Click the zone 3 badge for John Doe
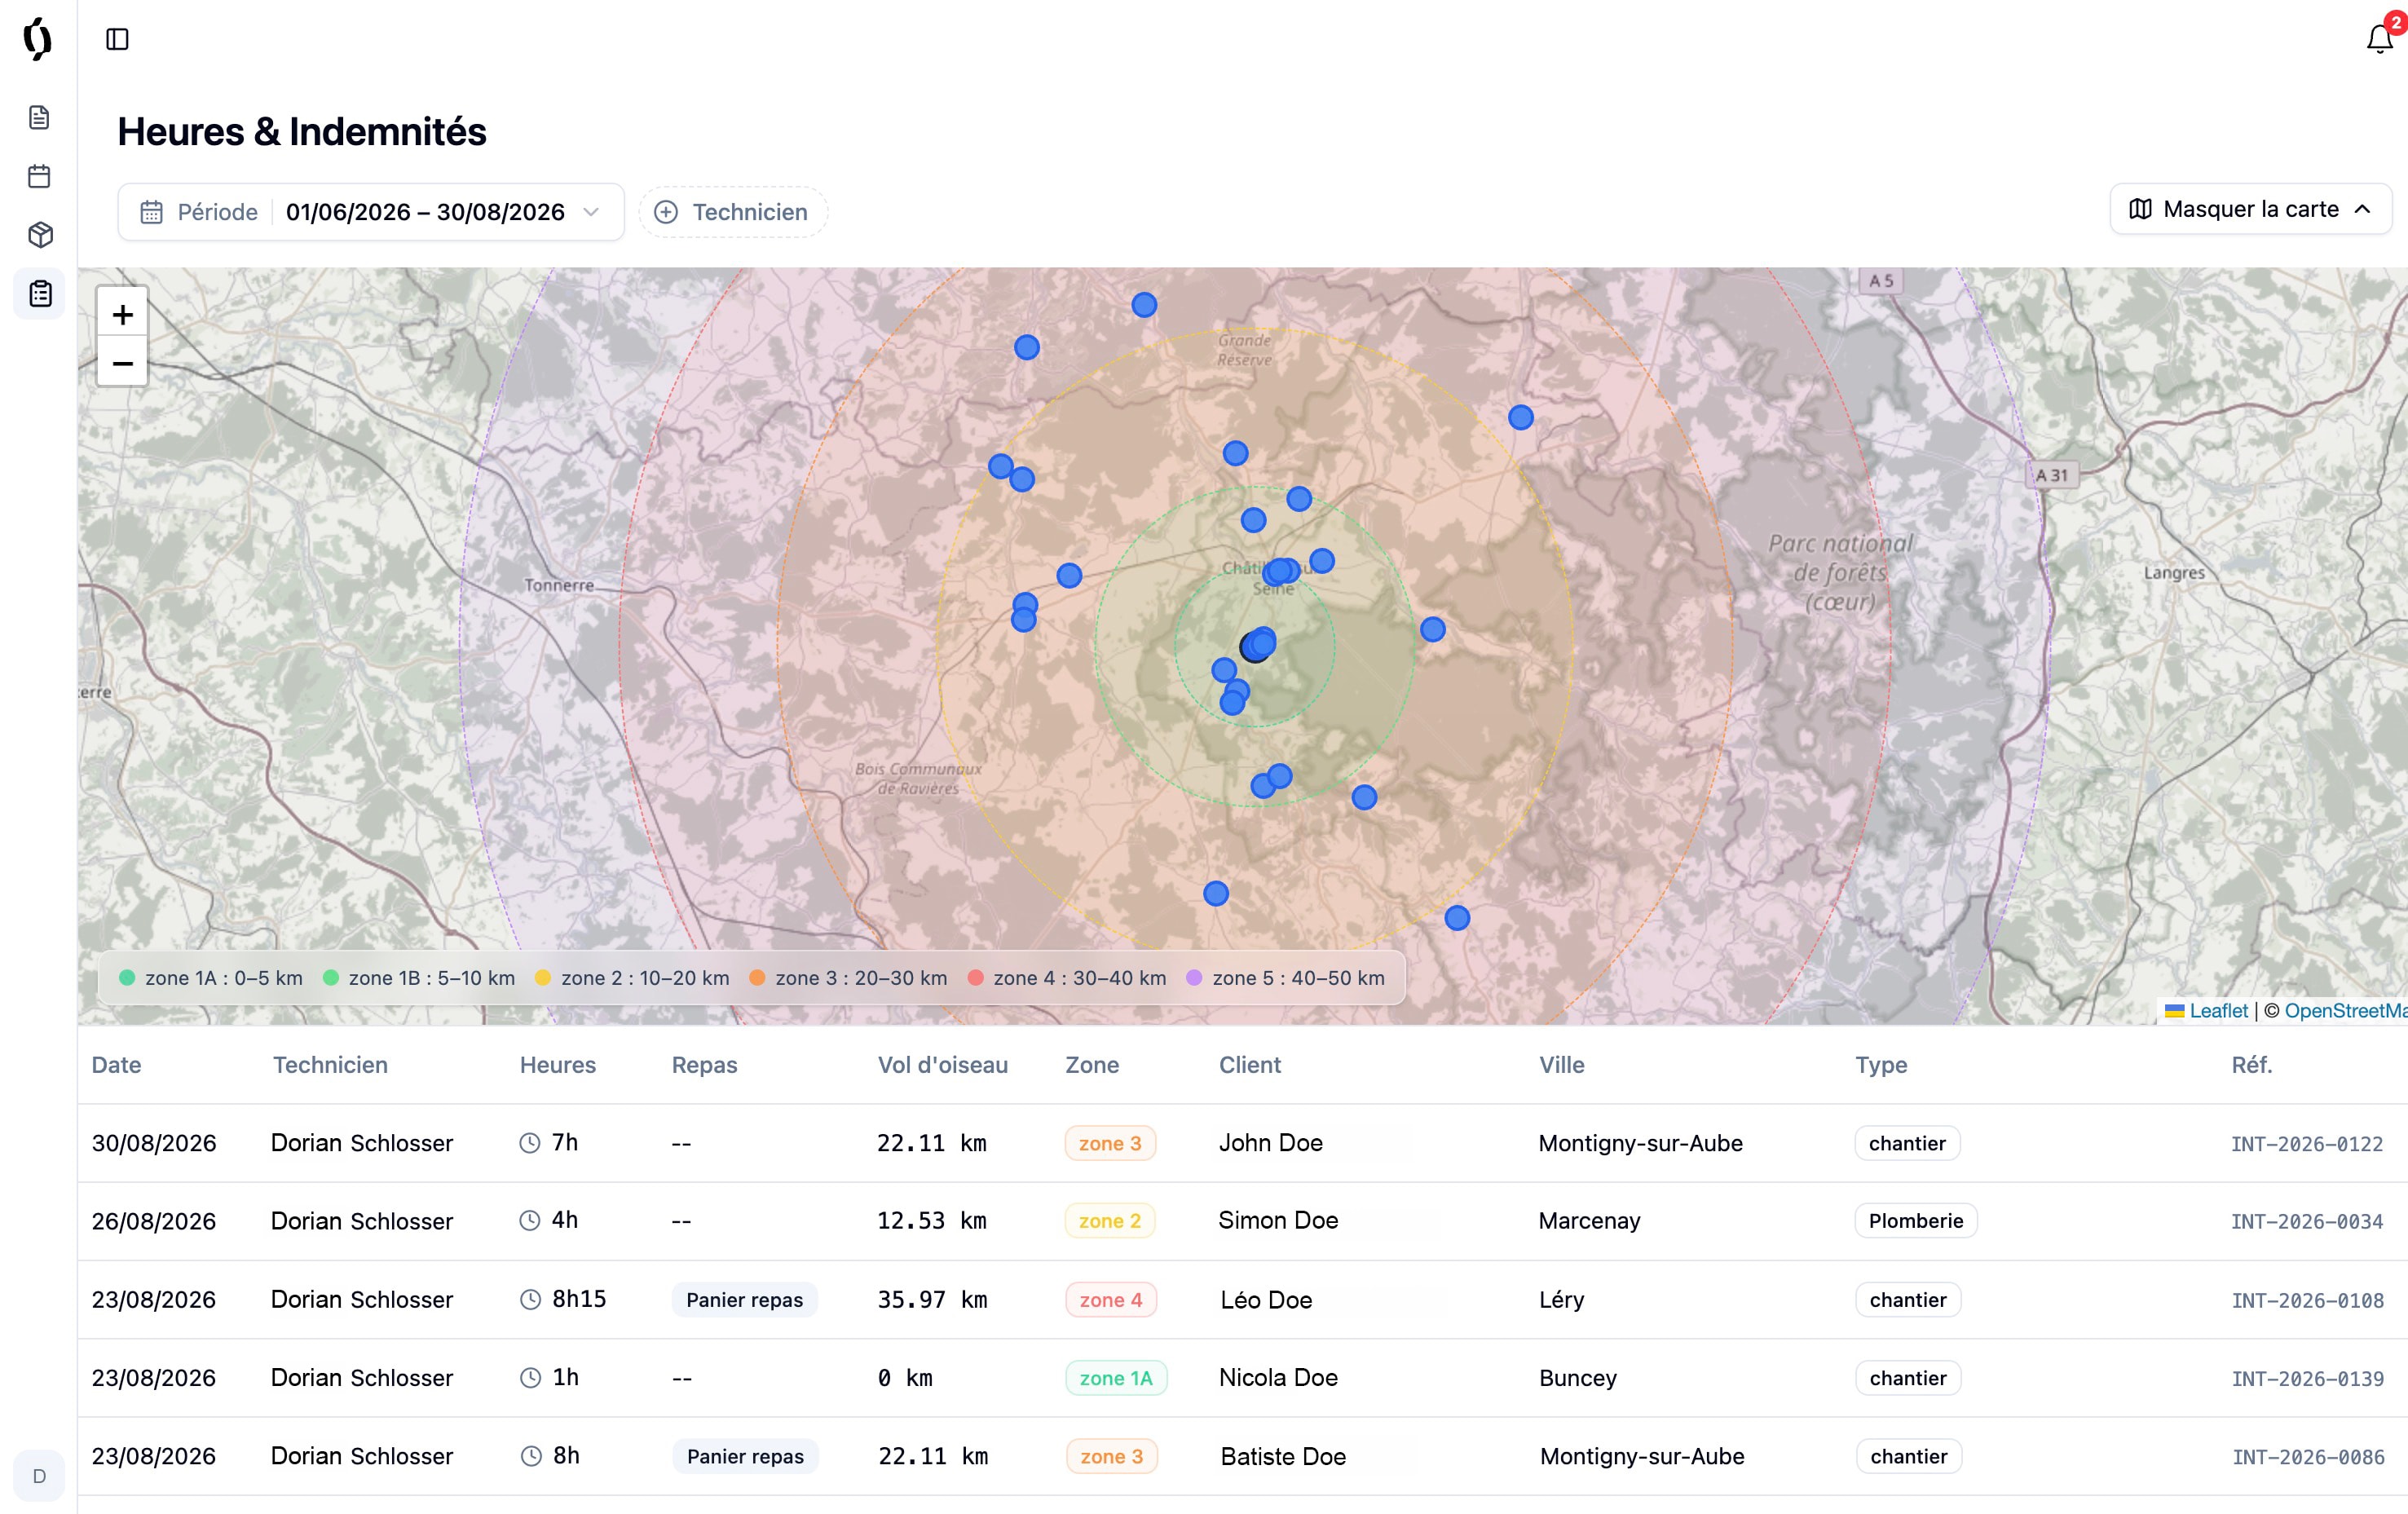The width and height of the screenshot is (2408, 1514). [x=1110, y=1143]
